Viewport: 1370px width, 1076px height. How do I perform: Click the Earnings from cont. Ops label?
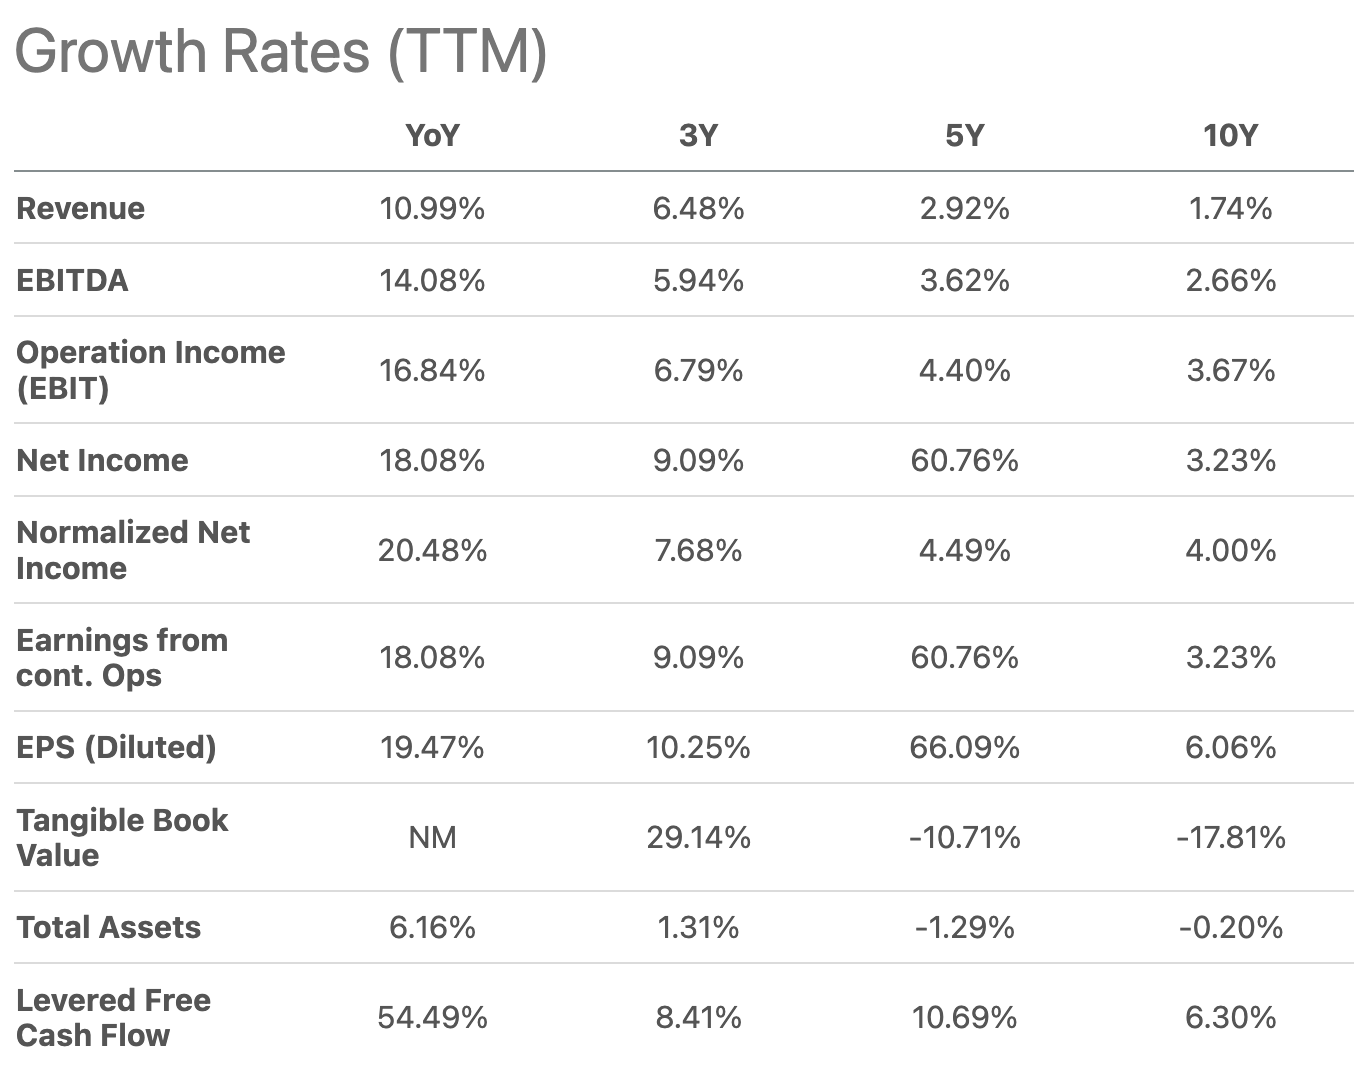click(122, 657)
